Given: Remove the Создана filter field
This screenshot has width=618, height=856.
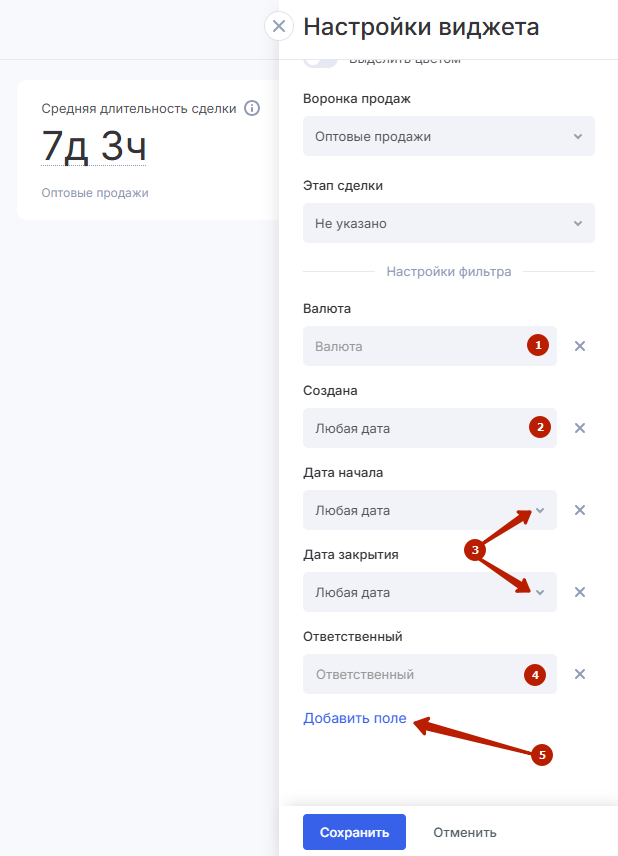Looking at the screenshot, I should 580,428.
